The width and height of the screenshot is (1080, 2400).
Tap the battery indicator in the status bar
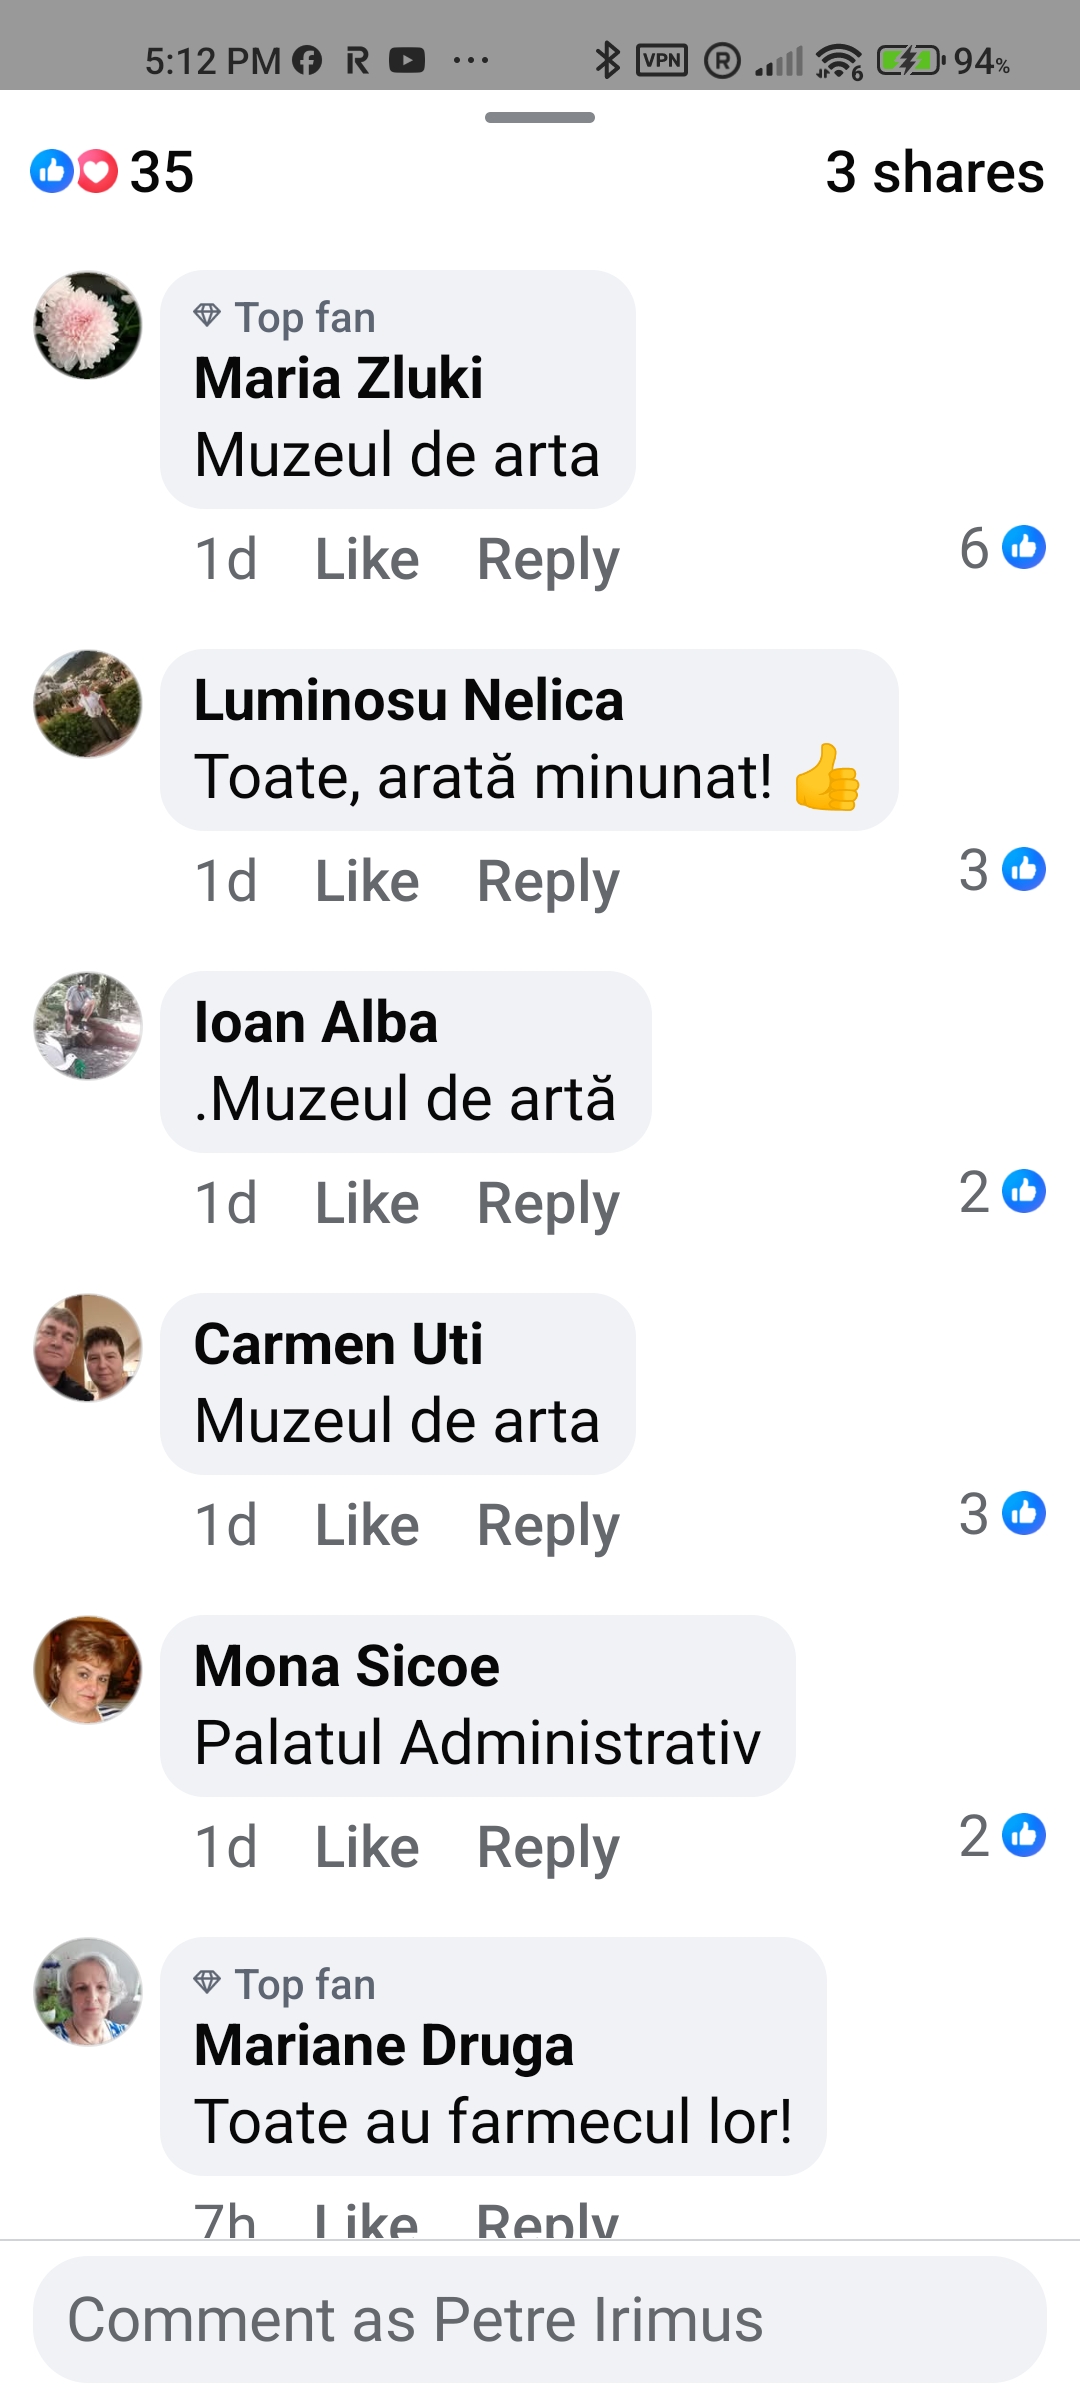point(910,61)
